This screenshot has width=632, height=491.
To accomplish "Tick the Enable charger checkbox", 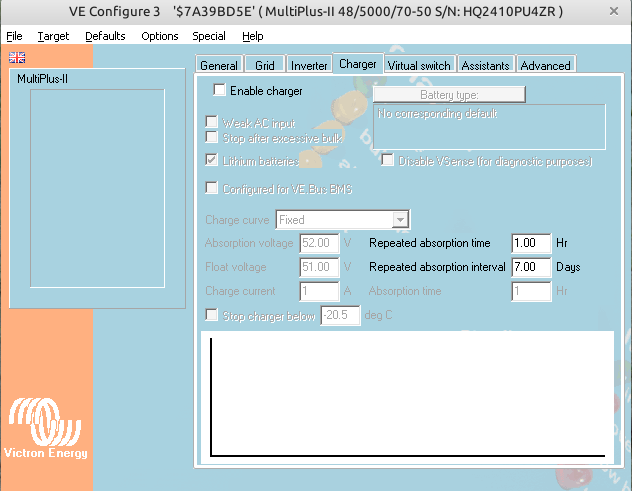I will (x=219, y=90).
